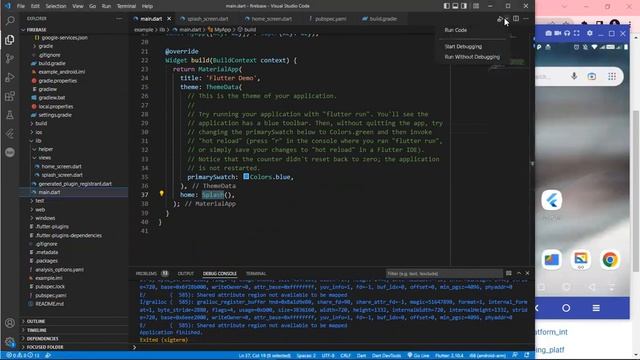Image resolution: width=640 pixels, height=360 pixels.
Task: Open Customize Layout icon
Action: point(476,6)
